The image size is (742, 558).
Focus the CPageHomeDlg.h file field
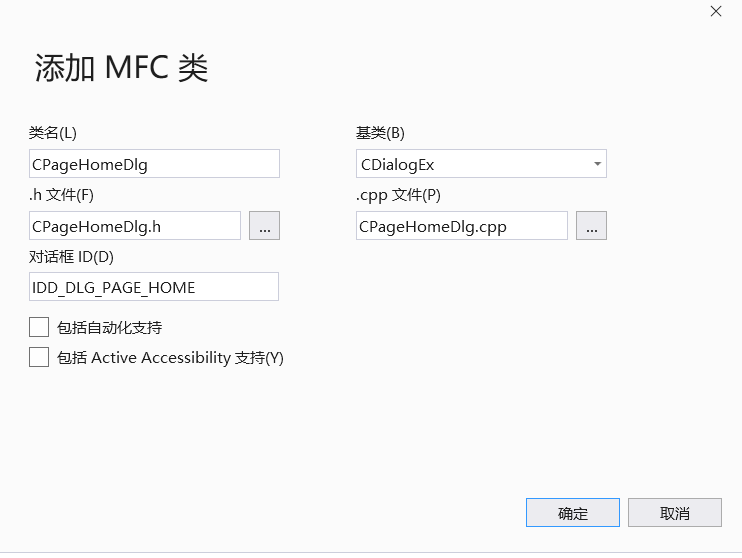[135, 226]
